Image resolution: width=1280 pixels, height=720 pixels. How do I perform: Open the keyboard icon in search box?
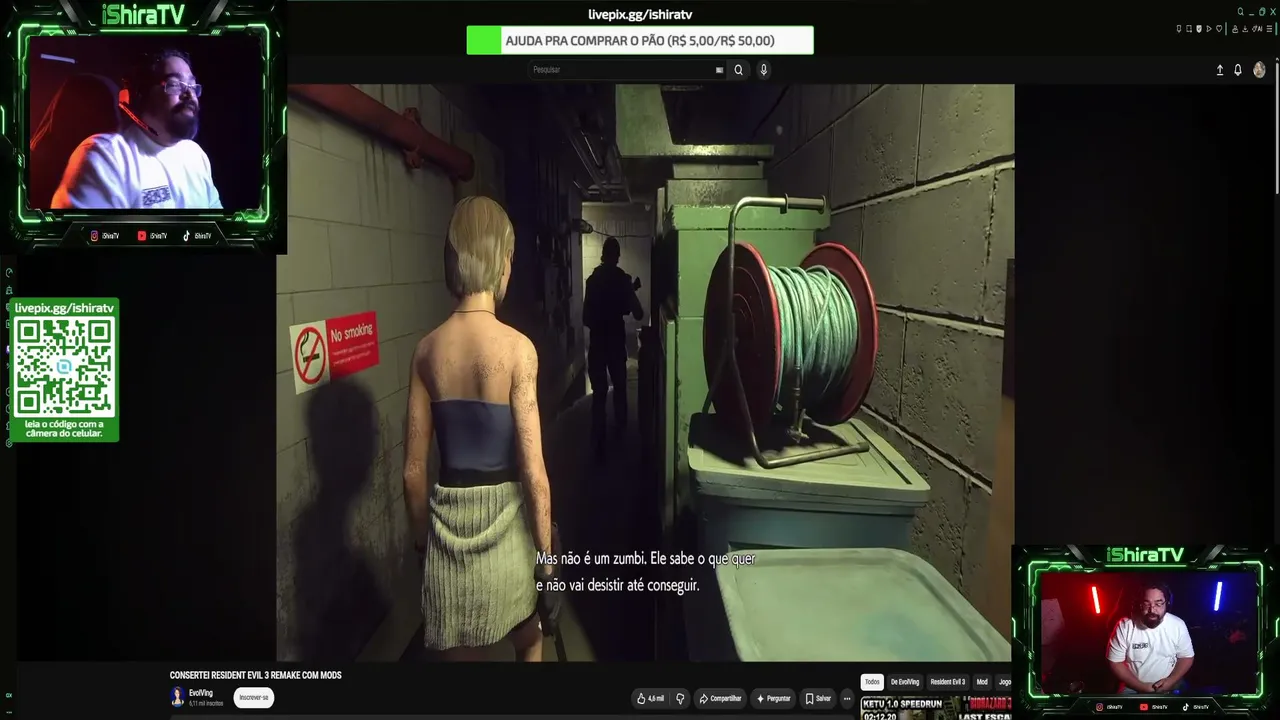click(719, 70)
